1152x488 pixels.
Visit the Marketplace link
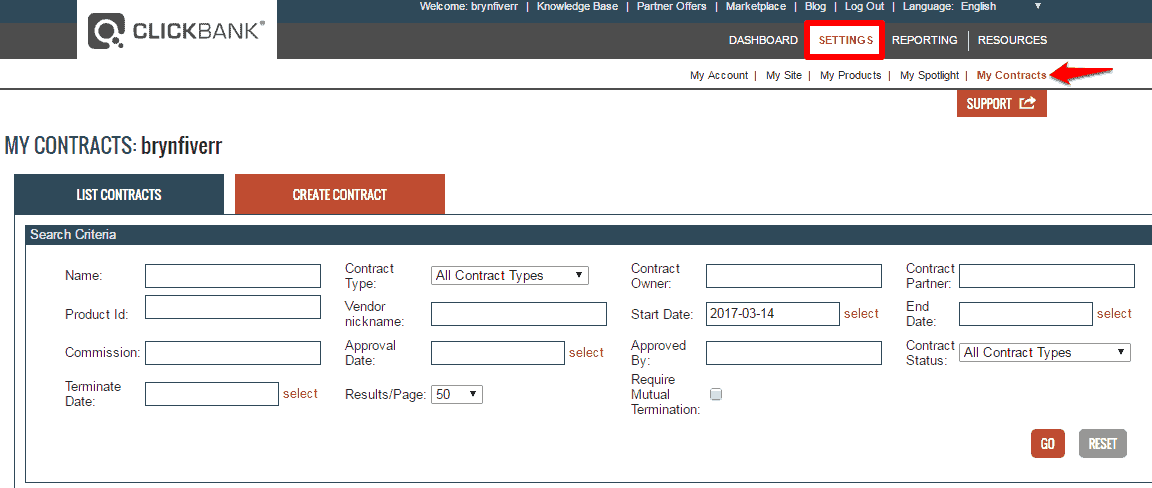point(755,7)
